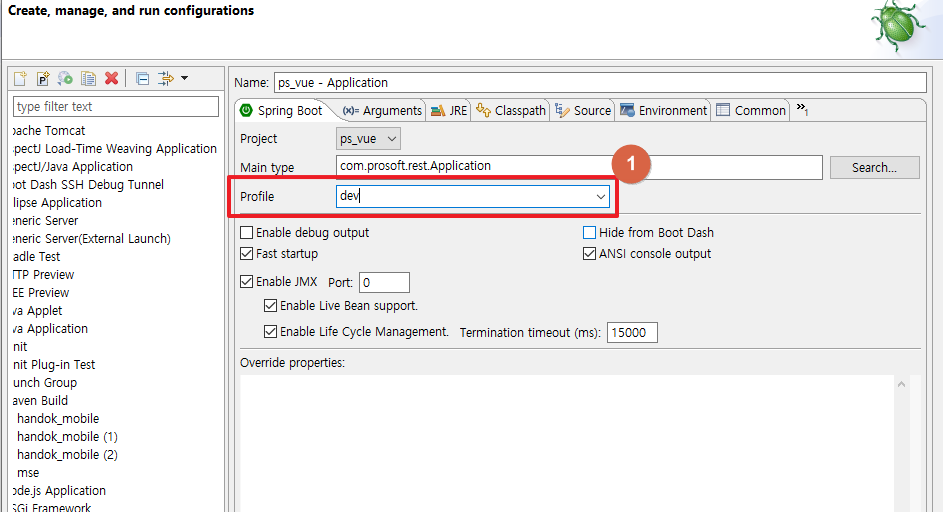Click the Override properties scroll up arrow
Screen dimensions: 943x512
(901, 384)
